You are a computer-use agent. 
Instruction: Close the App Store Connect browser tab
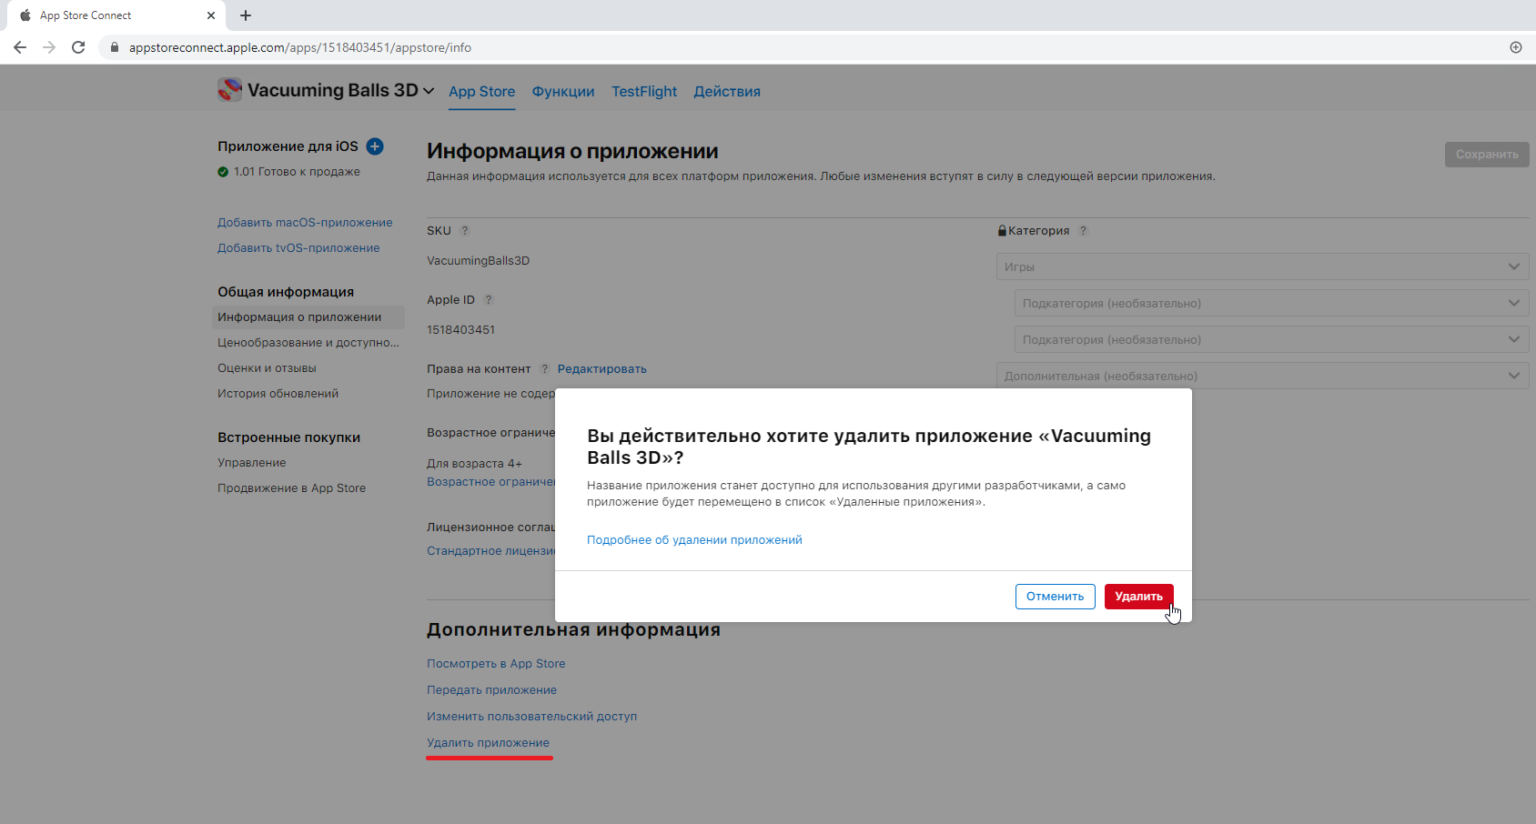tap(211, 15)
